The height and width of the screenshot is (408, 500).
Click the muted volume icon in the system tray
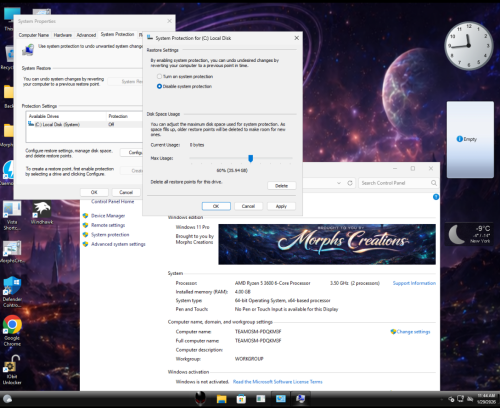[470, 399]
